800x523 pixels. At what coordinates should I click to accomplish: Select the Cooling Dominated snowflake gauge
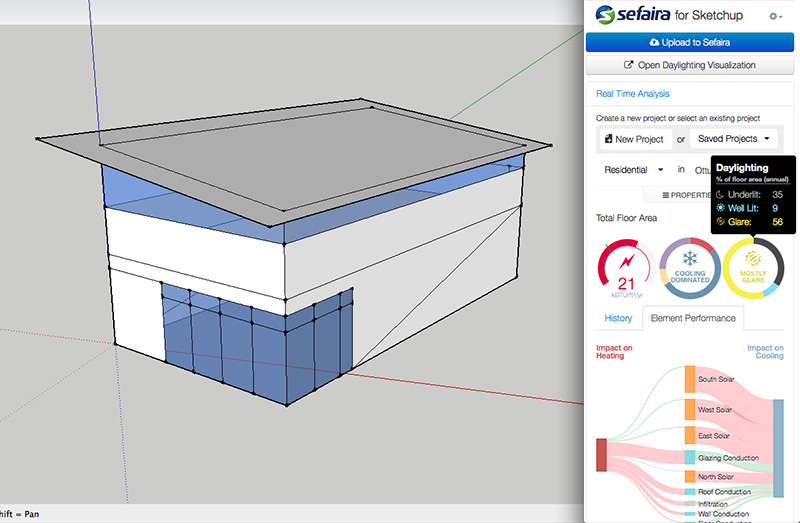(690, 268)
